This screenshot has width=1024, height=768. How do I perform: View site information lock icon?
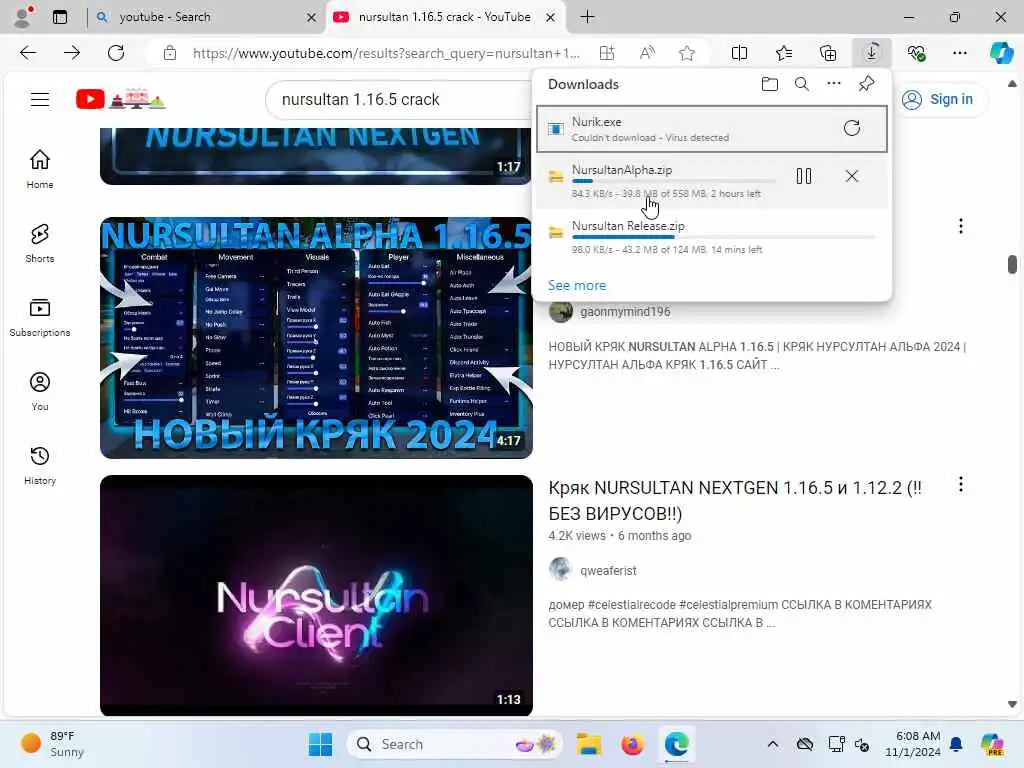(170, 53)
